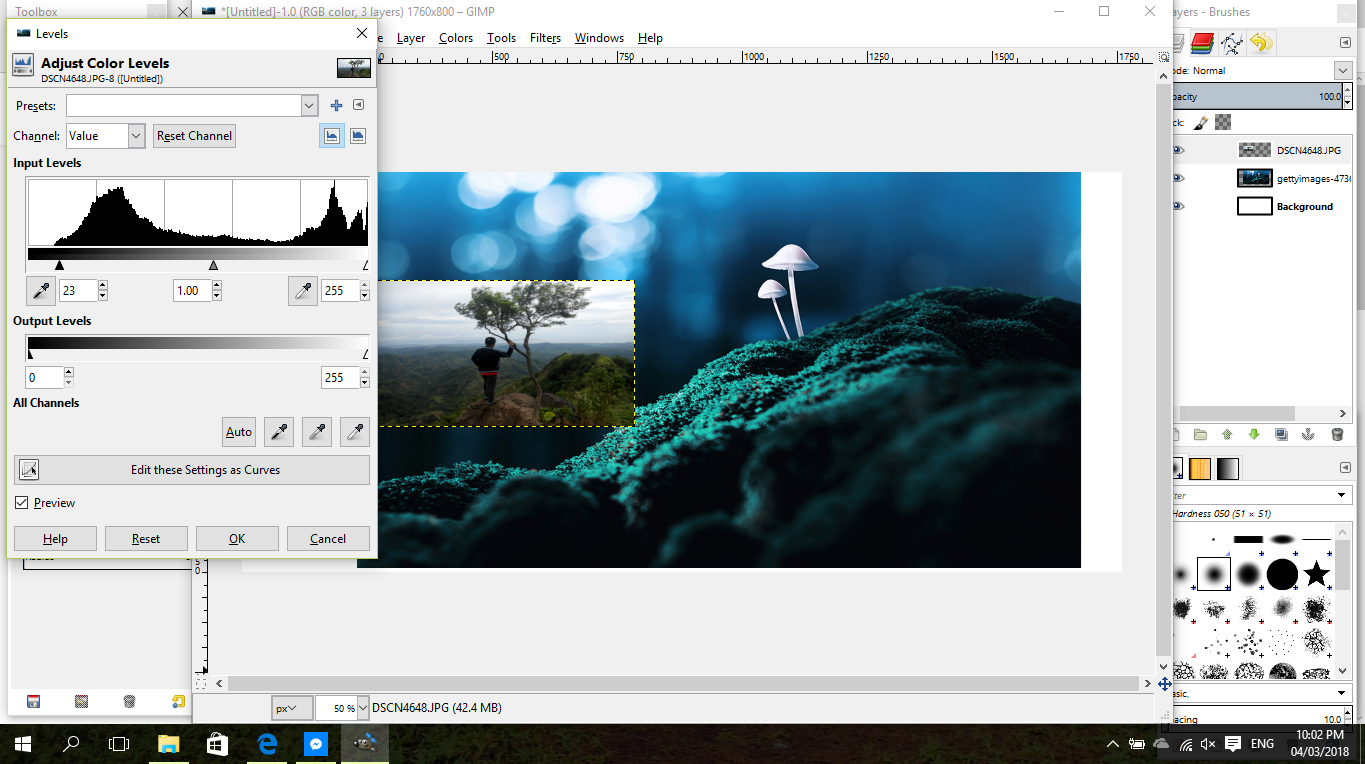Click the All Channels white point eyedropper

click(355, 432)
